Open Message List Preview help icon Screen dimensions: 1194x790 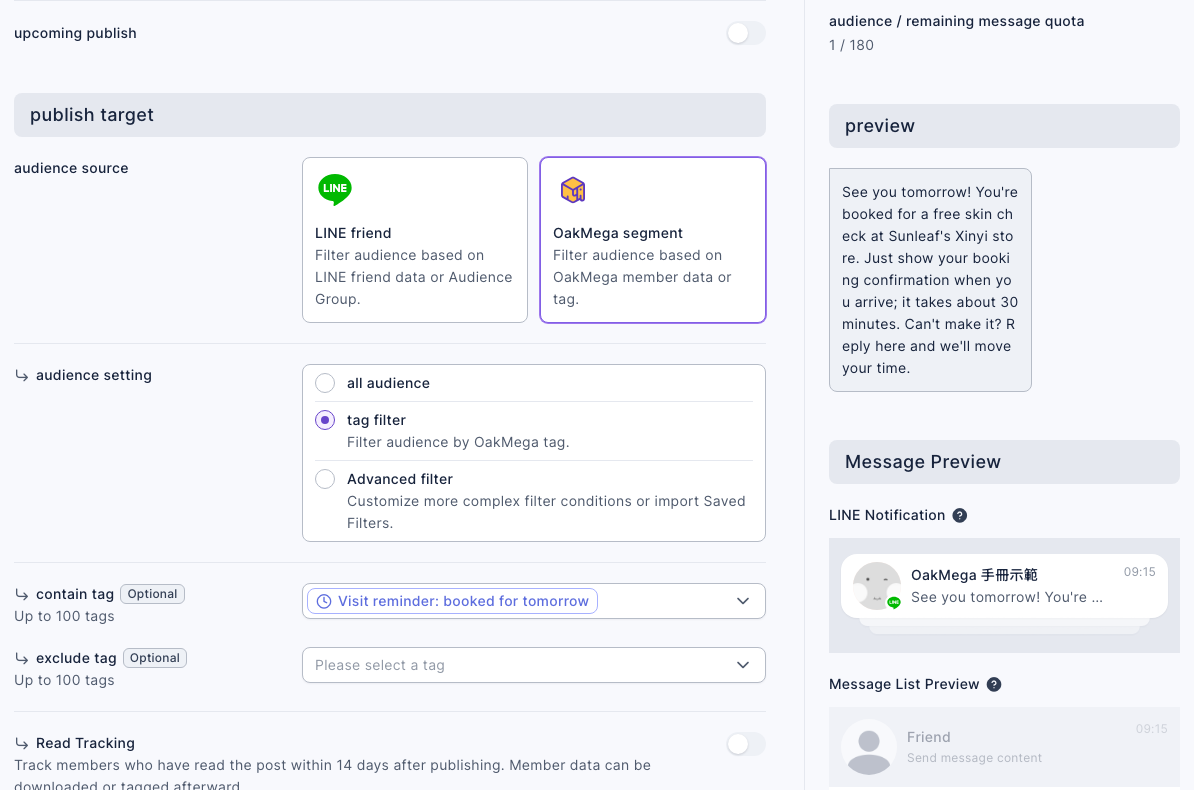click(994, 685)
